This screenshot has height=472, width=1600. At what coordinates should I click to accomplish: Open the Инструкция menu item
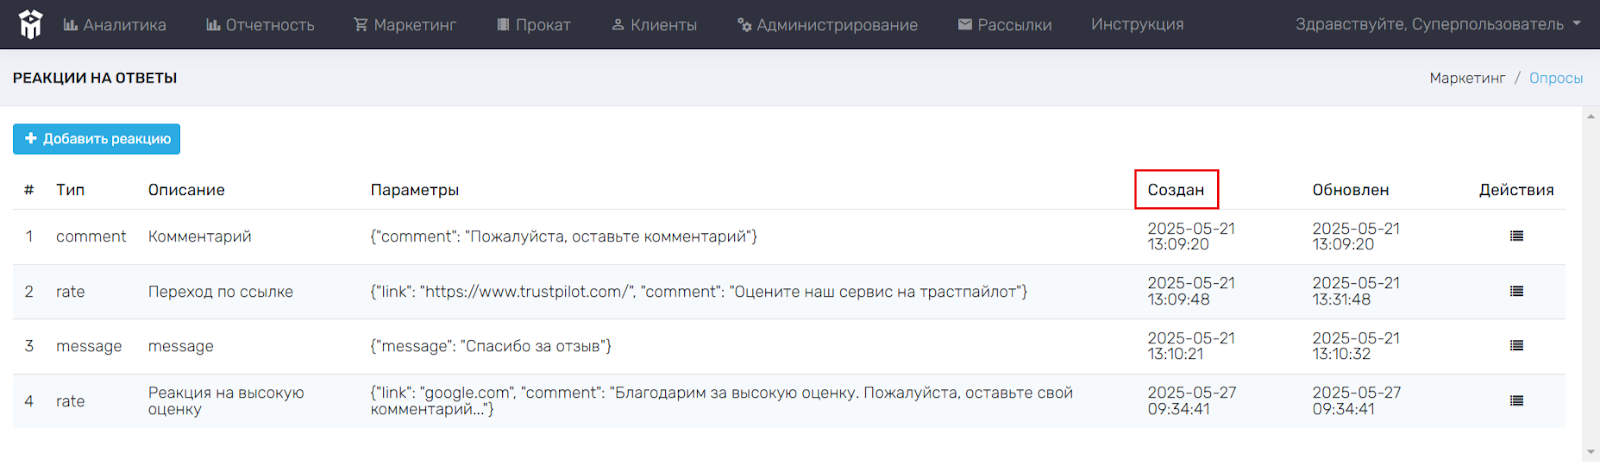(1137, 24)
